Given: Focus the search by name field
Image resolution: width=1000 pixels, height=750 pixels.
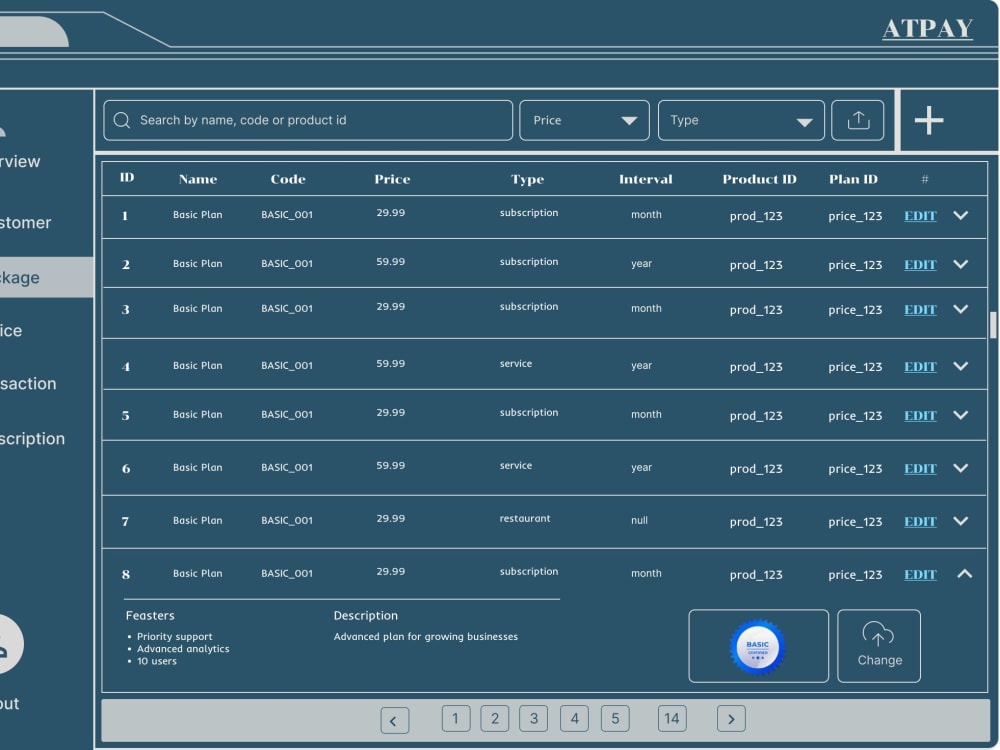Looking at the screenshot, I should tap(308, 120).
